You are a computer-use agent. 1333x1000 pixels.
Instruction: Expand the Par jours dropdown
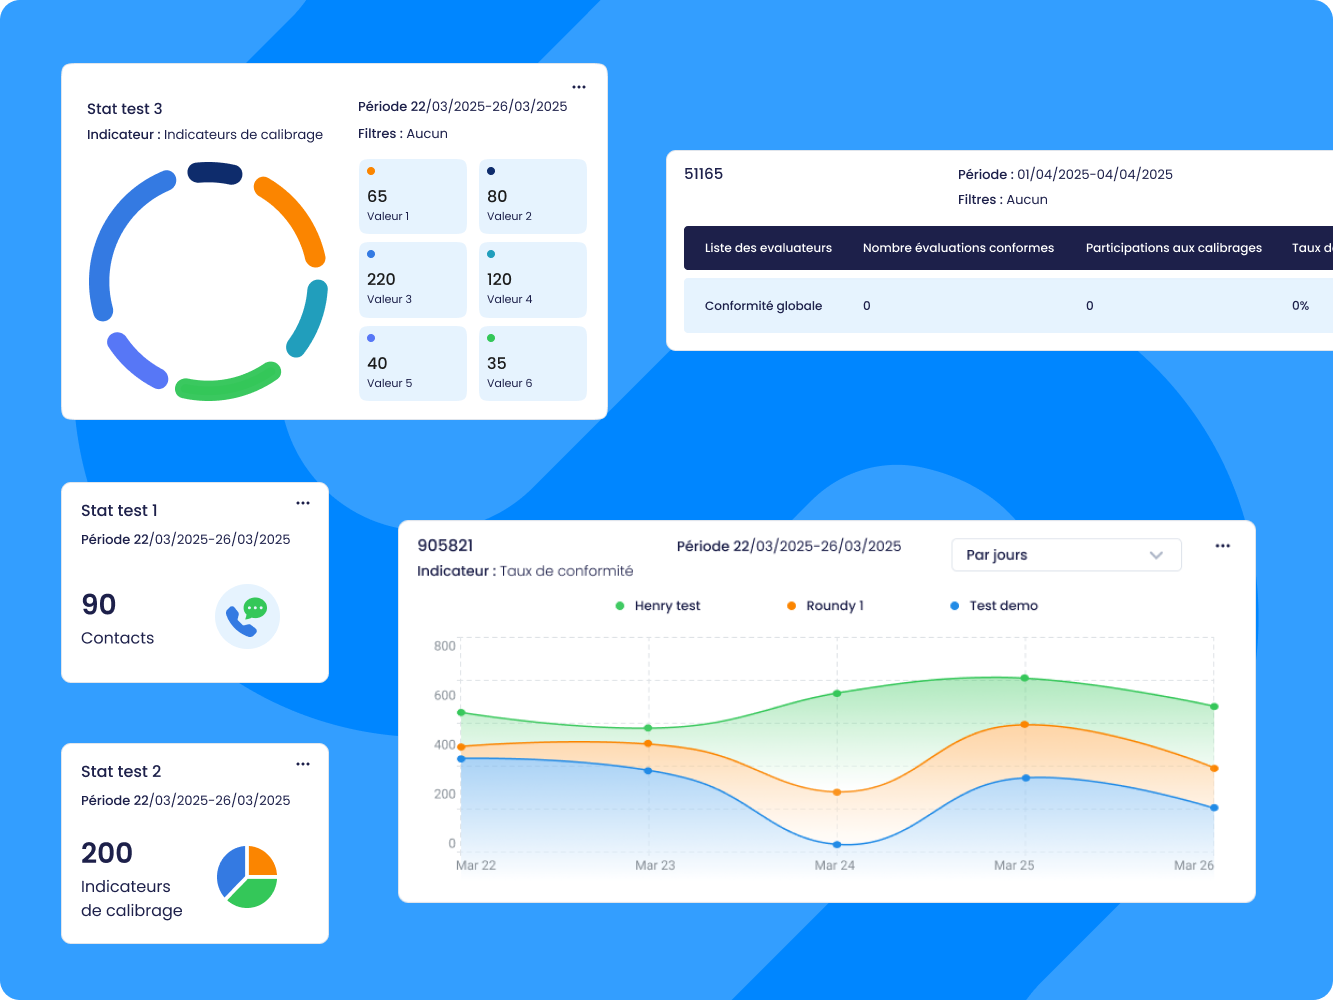coord(1065,555)
